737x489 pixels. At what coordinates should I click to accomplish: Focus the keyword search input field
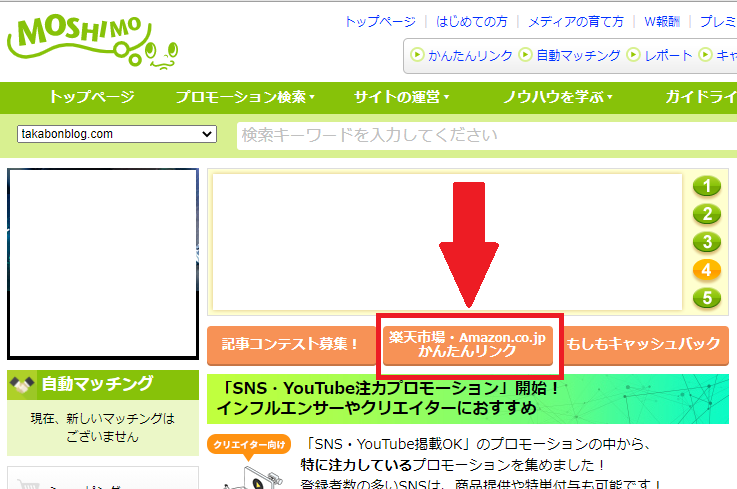(487, 136)
